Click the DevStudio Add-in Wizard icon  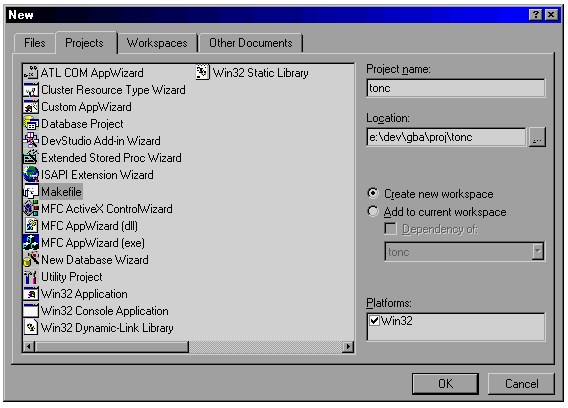(x=31, y=141)
